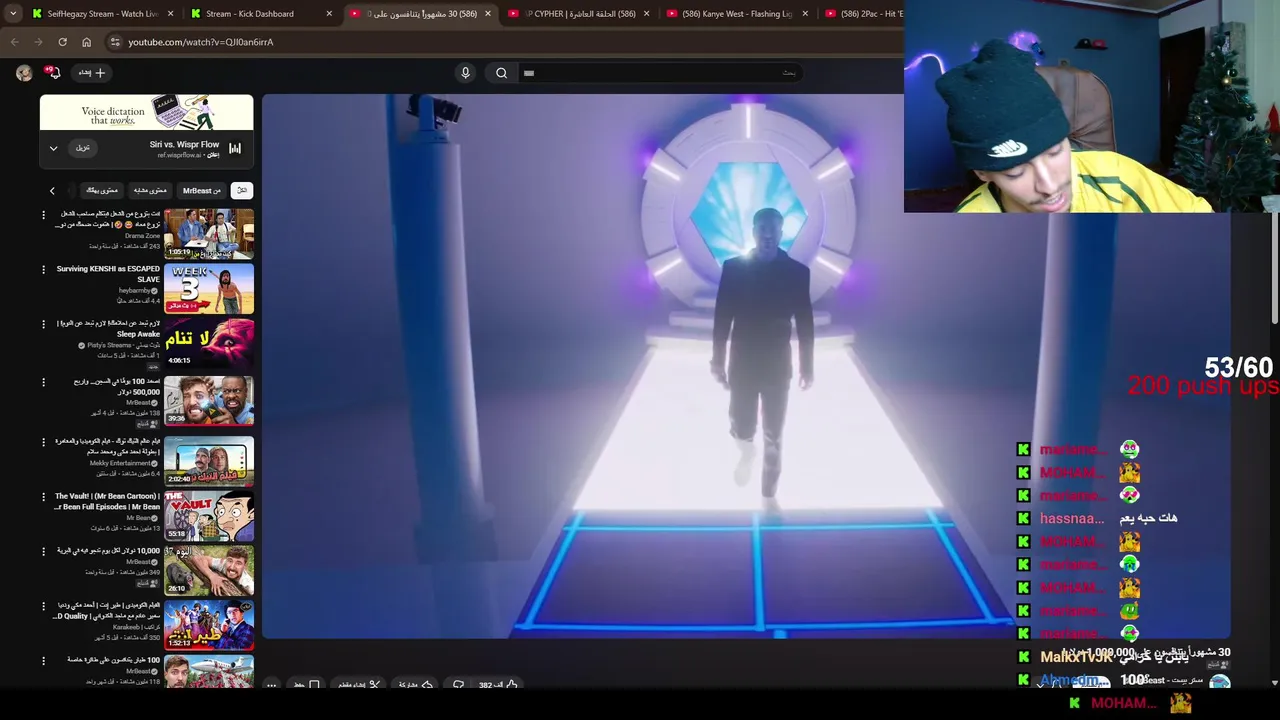Open ref.wisprflow.ai sponsor link
Screen dimensions: 1280x720
[181, 155]
